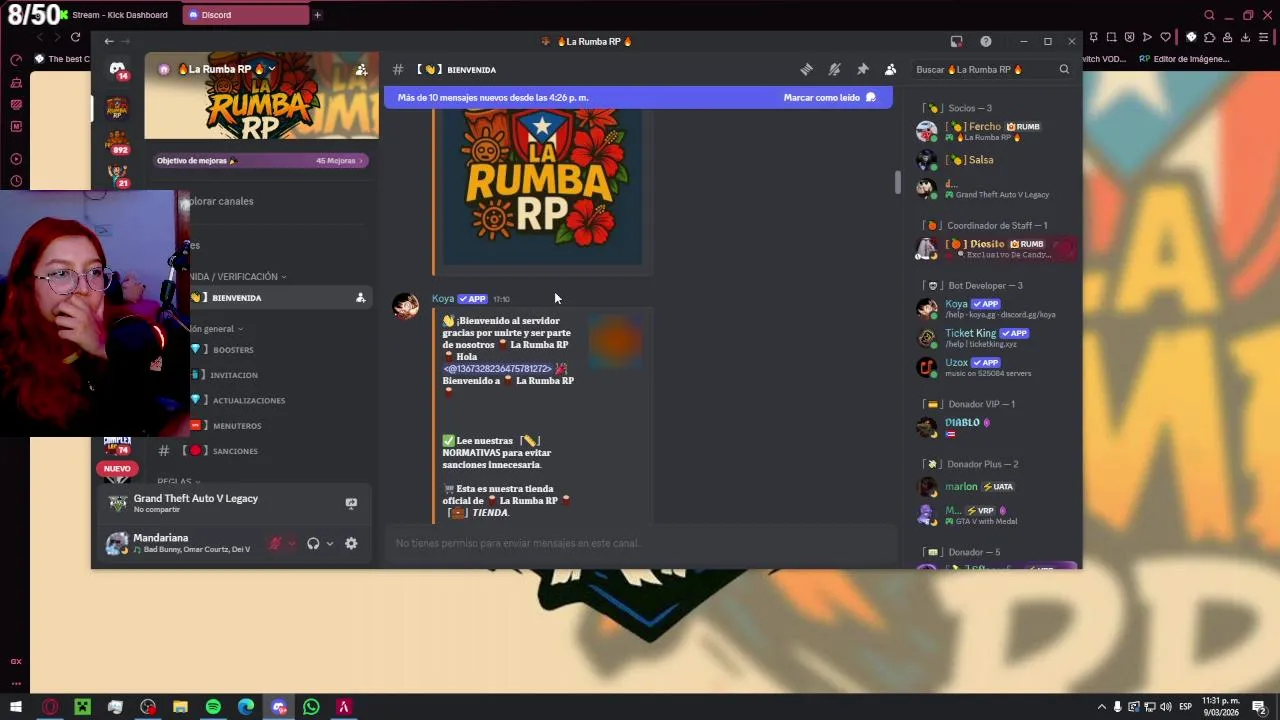Open user settings gear icon

(x=351, y=544)
